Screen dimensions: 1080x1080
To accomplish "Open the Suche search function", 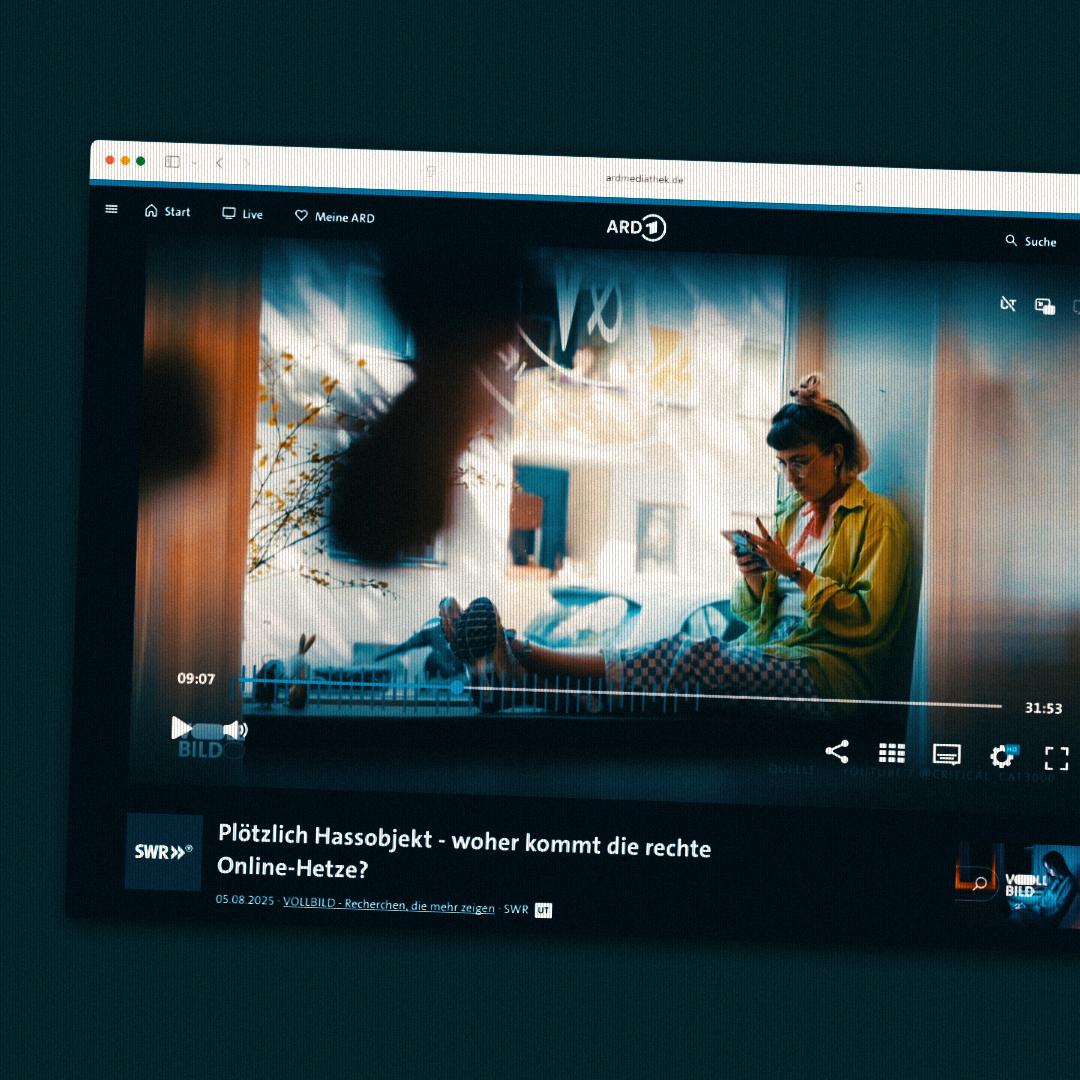I will click(1032, 241).
